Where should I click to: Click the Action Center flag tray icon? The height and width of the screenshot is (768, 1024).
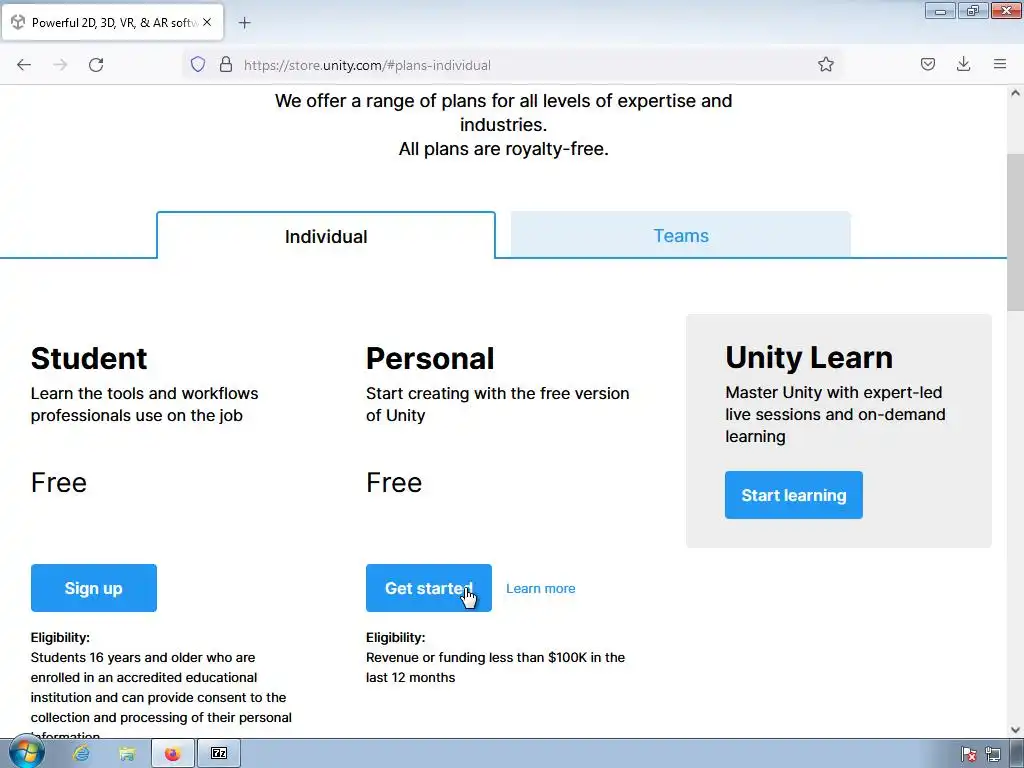(x=969, y=754)
